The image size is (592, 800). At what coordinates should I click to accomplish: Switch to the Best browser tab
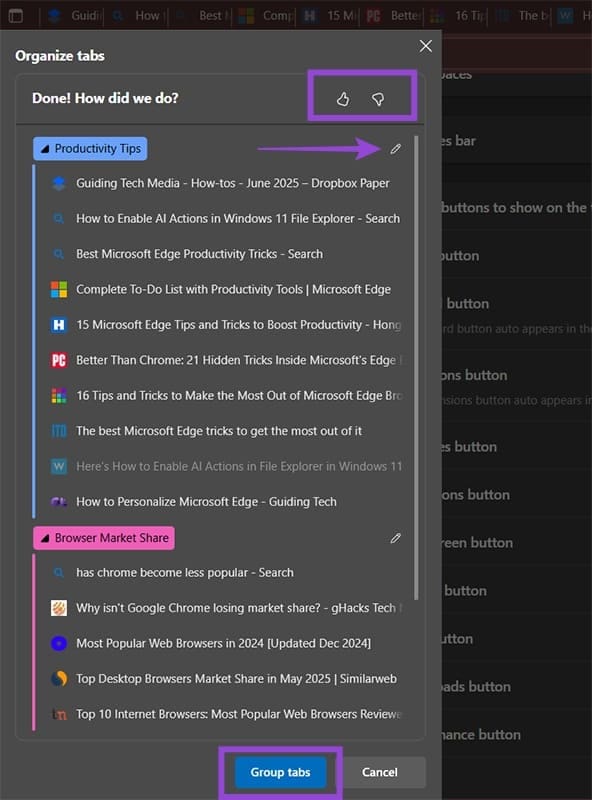point(201,16)
